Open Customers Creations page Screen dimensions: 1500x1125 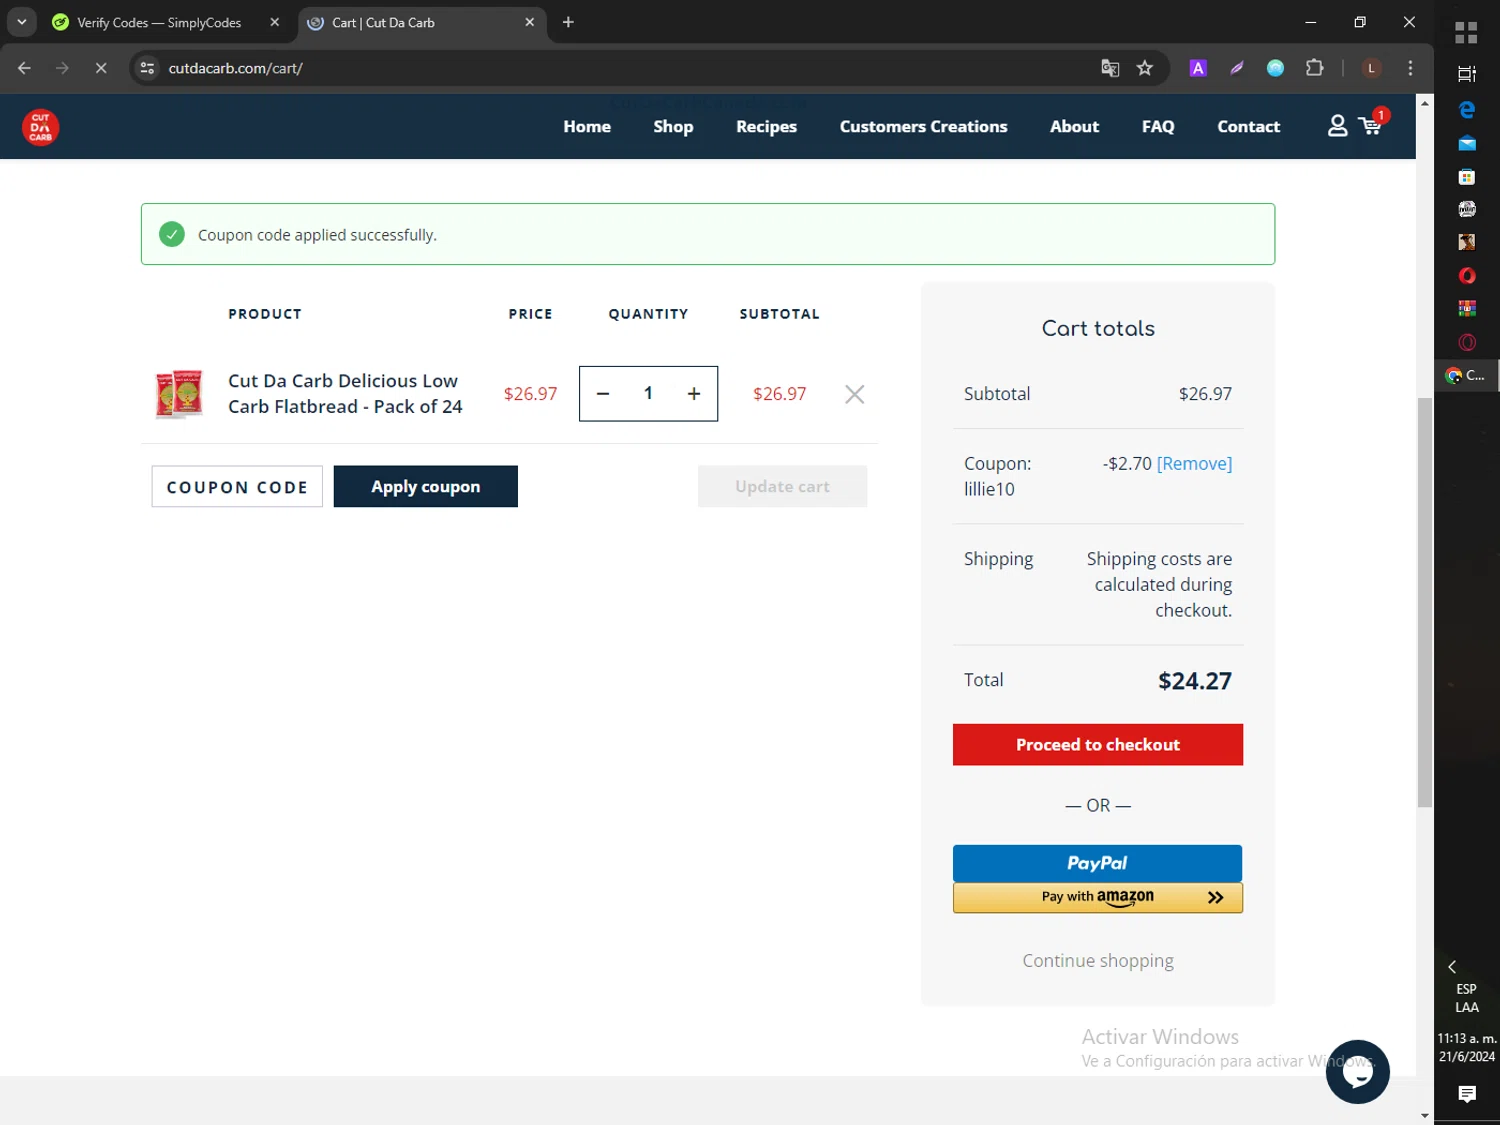[923, 127]
